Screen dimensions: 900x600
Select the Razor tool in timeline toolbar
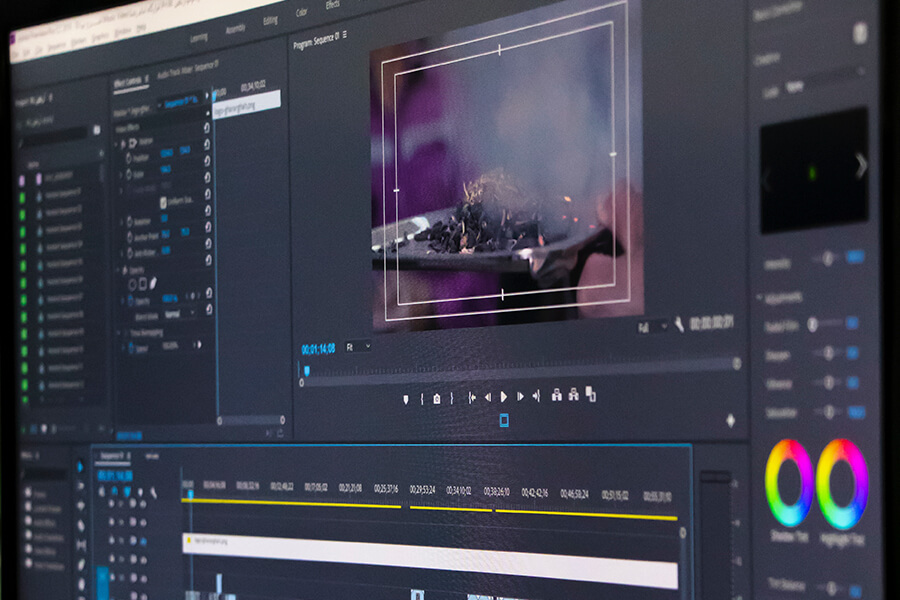(81, 525)
